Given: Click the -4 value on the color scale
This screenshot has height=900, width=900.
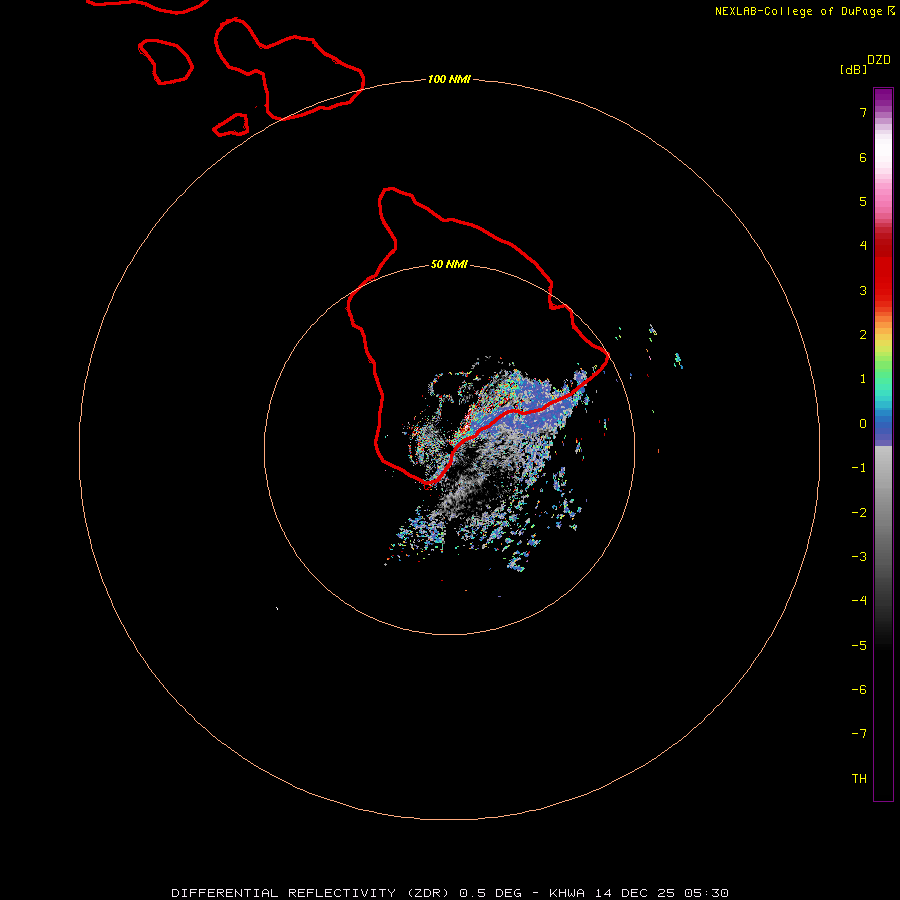Looking at the screenshot, I should (x=859, y=601).
